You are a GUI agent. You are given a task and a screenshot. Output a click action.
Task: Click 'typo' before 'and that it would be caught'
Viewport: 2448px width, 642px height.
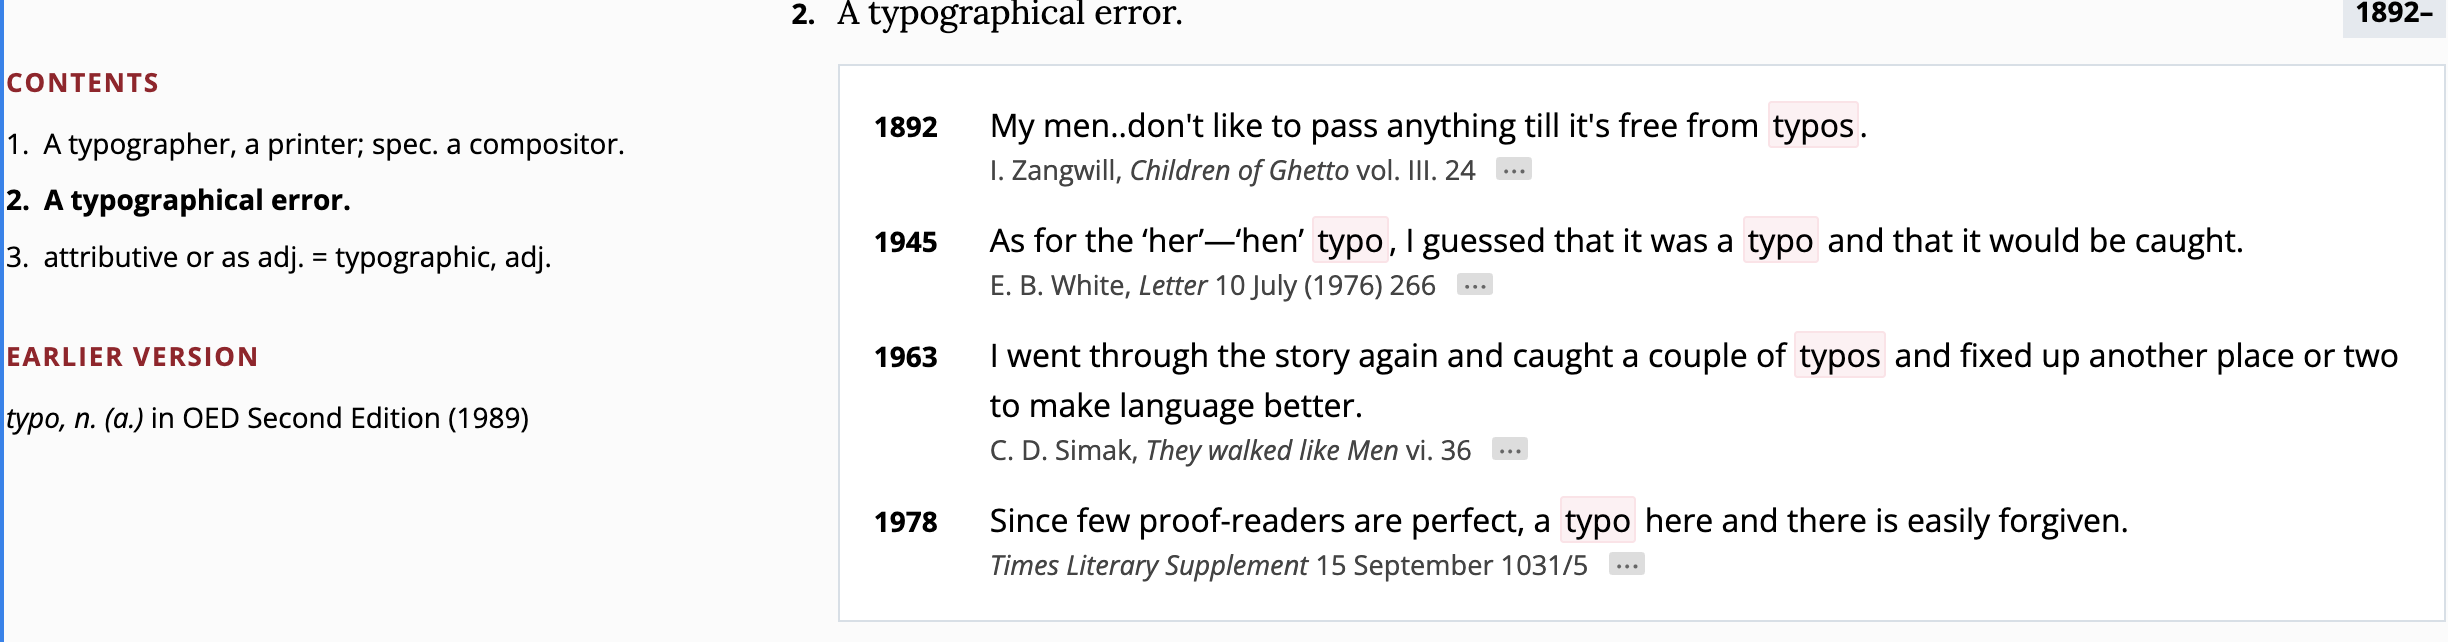click(1780, 241)
